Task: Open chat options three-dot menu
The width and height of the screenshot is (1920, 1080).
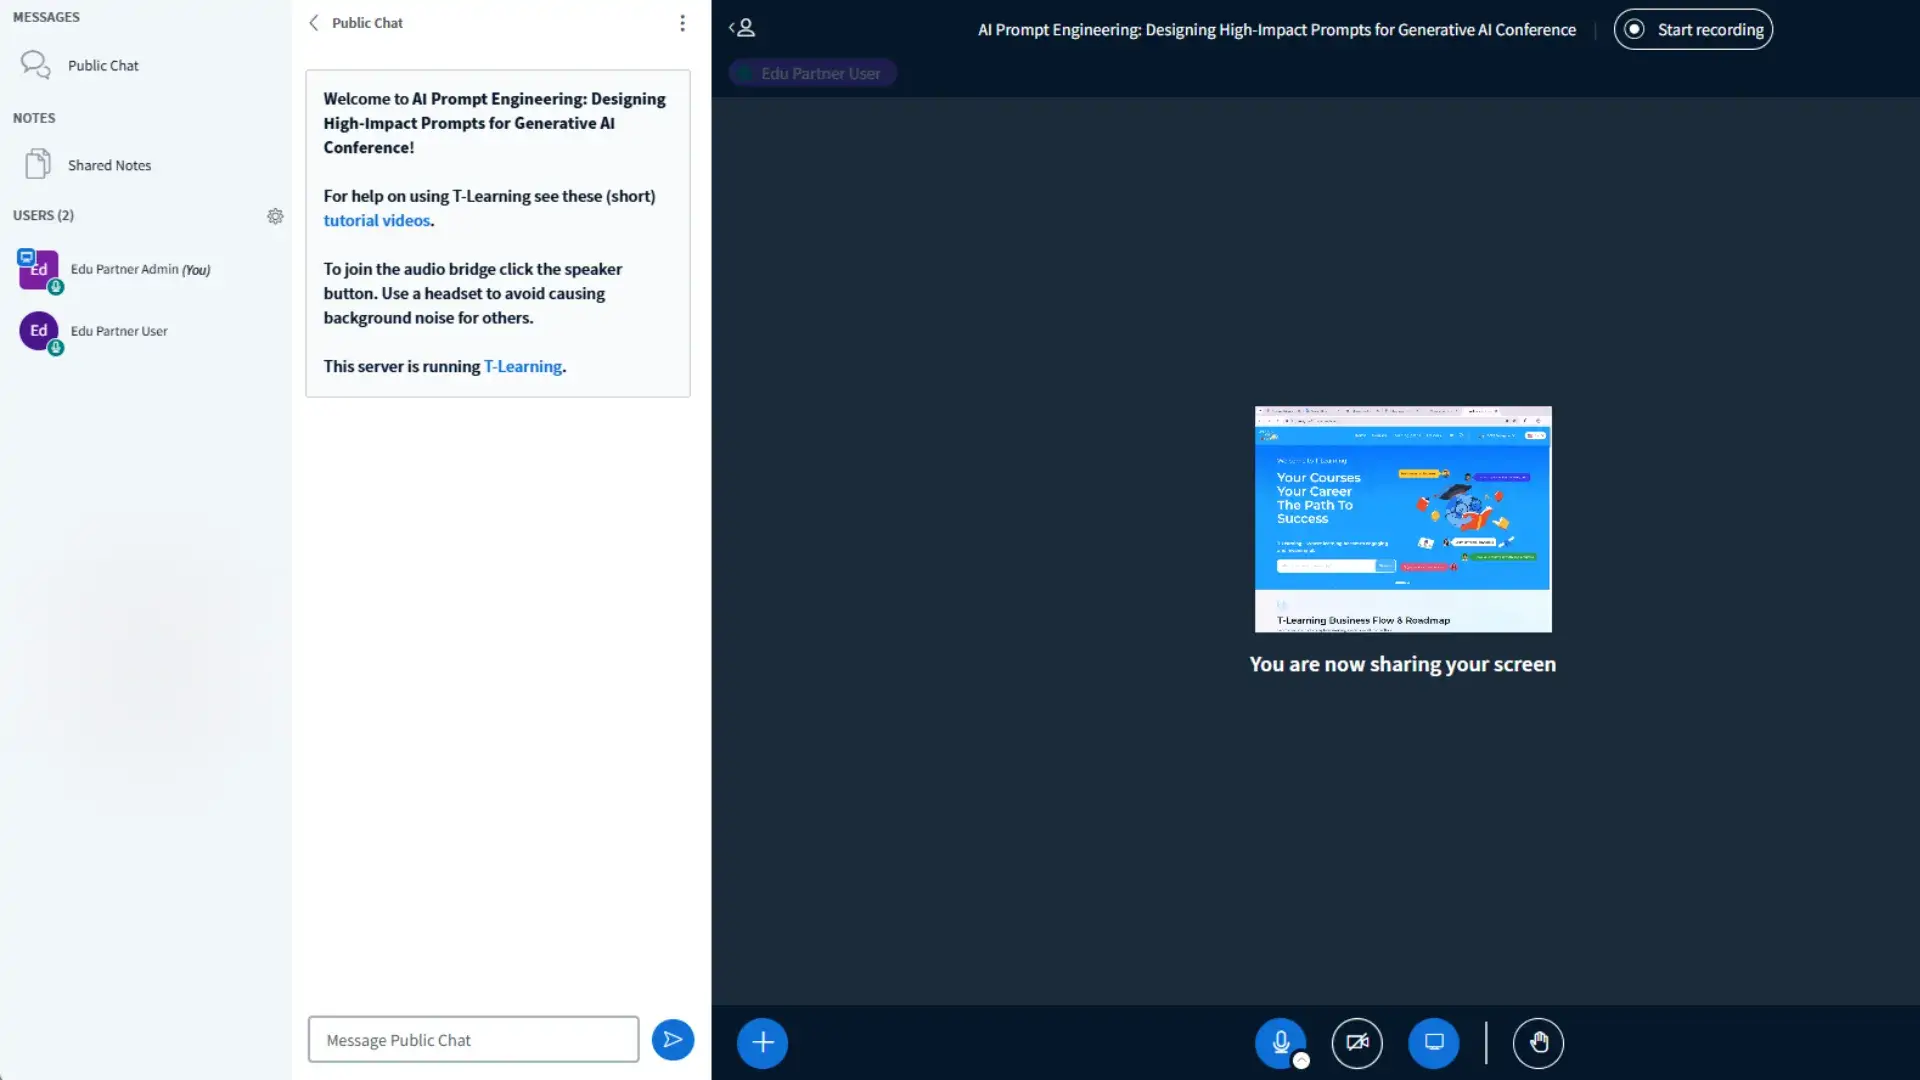Action: (x=682, y=23)
